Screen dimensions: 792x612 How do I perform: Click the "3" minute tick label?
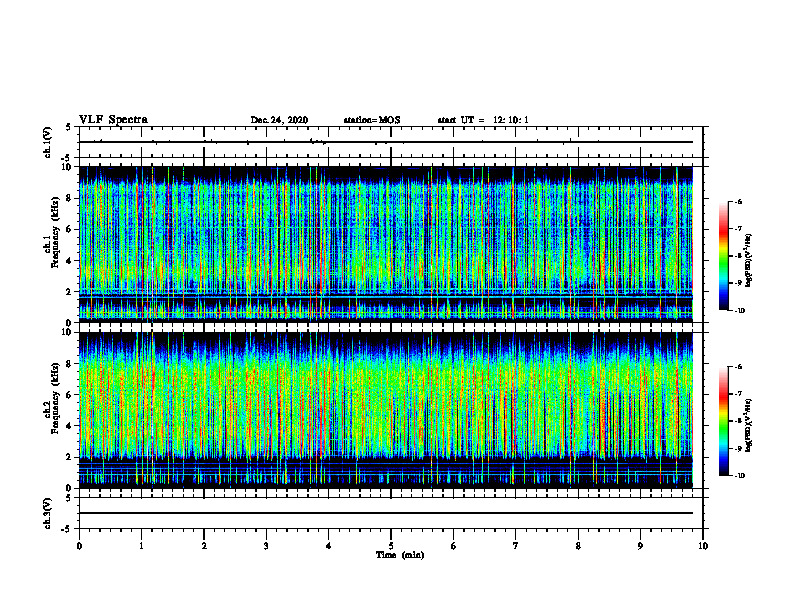(x=266, y=546)
